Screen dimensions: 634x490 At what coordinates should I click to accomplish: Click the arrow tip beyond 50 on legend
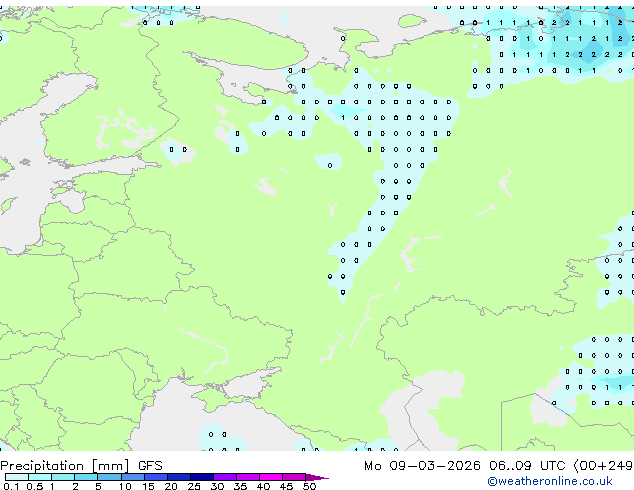317,477
